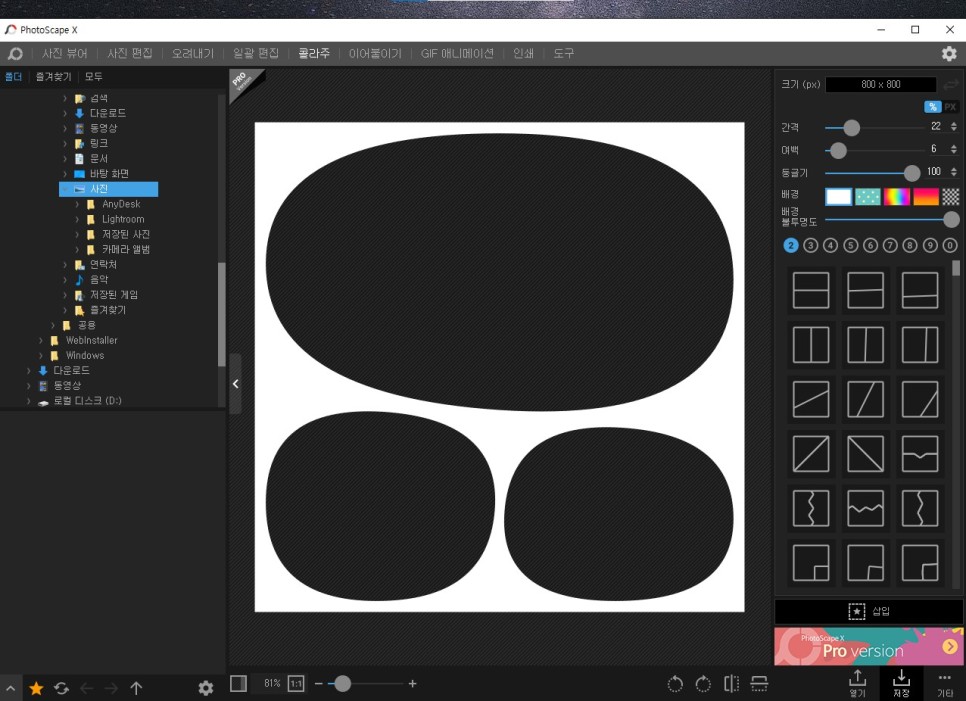Open the 오려내기 tab
Image resolution: width=966 pixels, height=701 pixels.
pyautogui.click(x=193, y=54)
